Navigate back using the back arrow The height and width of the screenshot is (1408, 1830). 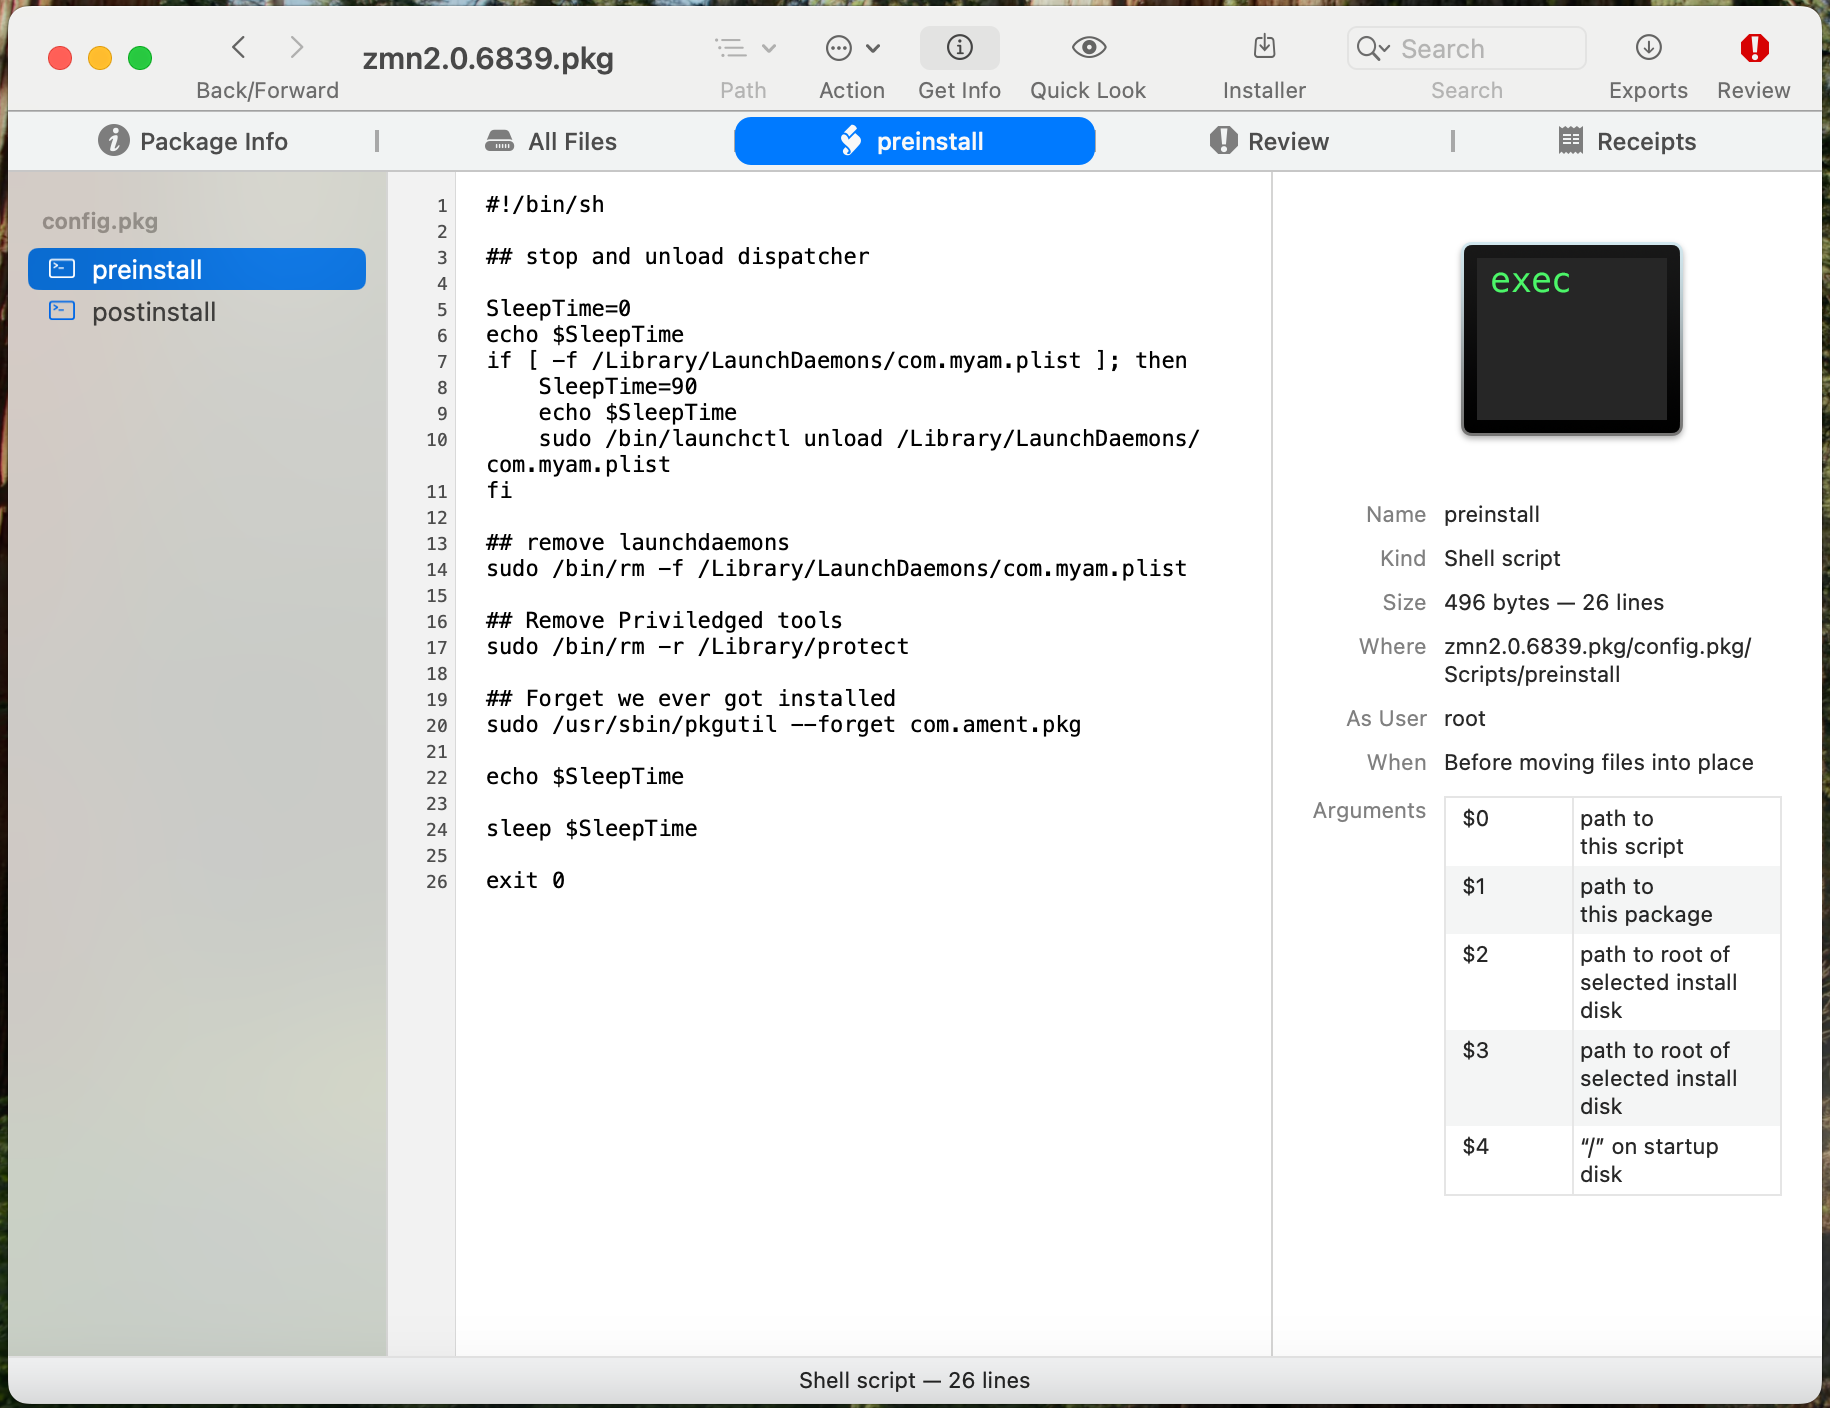coord(238,47)
